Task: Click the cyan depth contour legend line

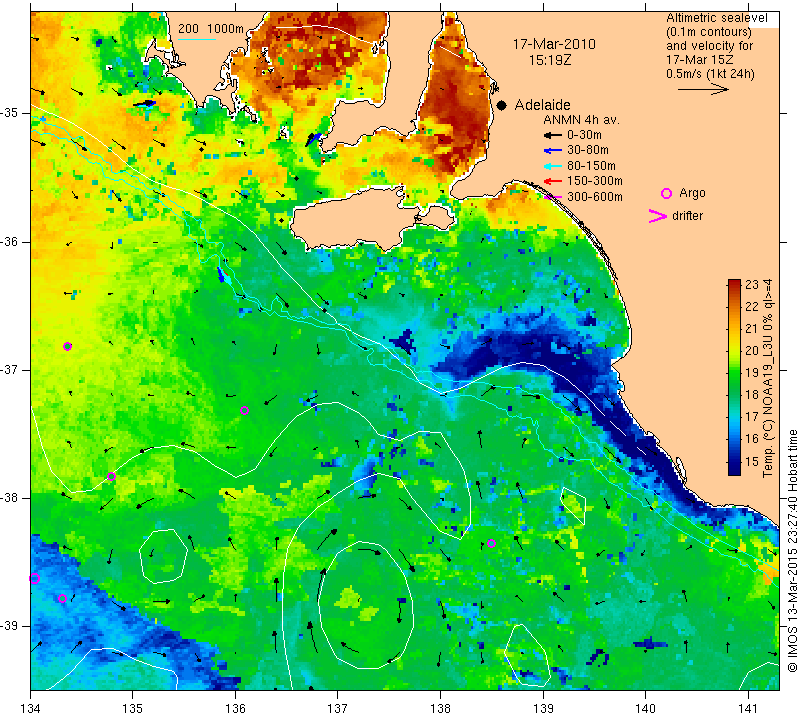Action: pos(197,39)
